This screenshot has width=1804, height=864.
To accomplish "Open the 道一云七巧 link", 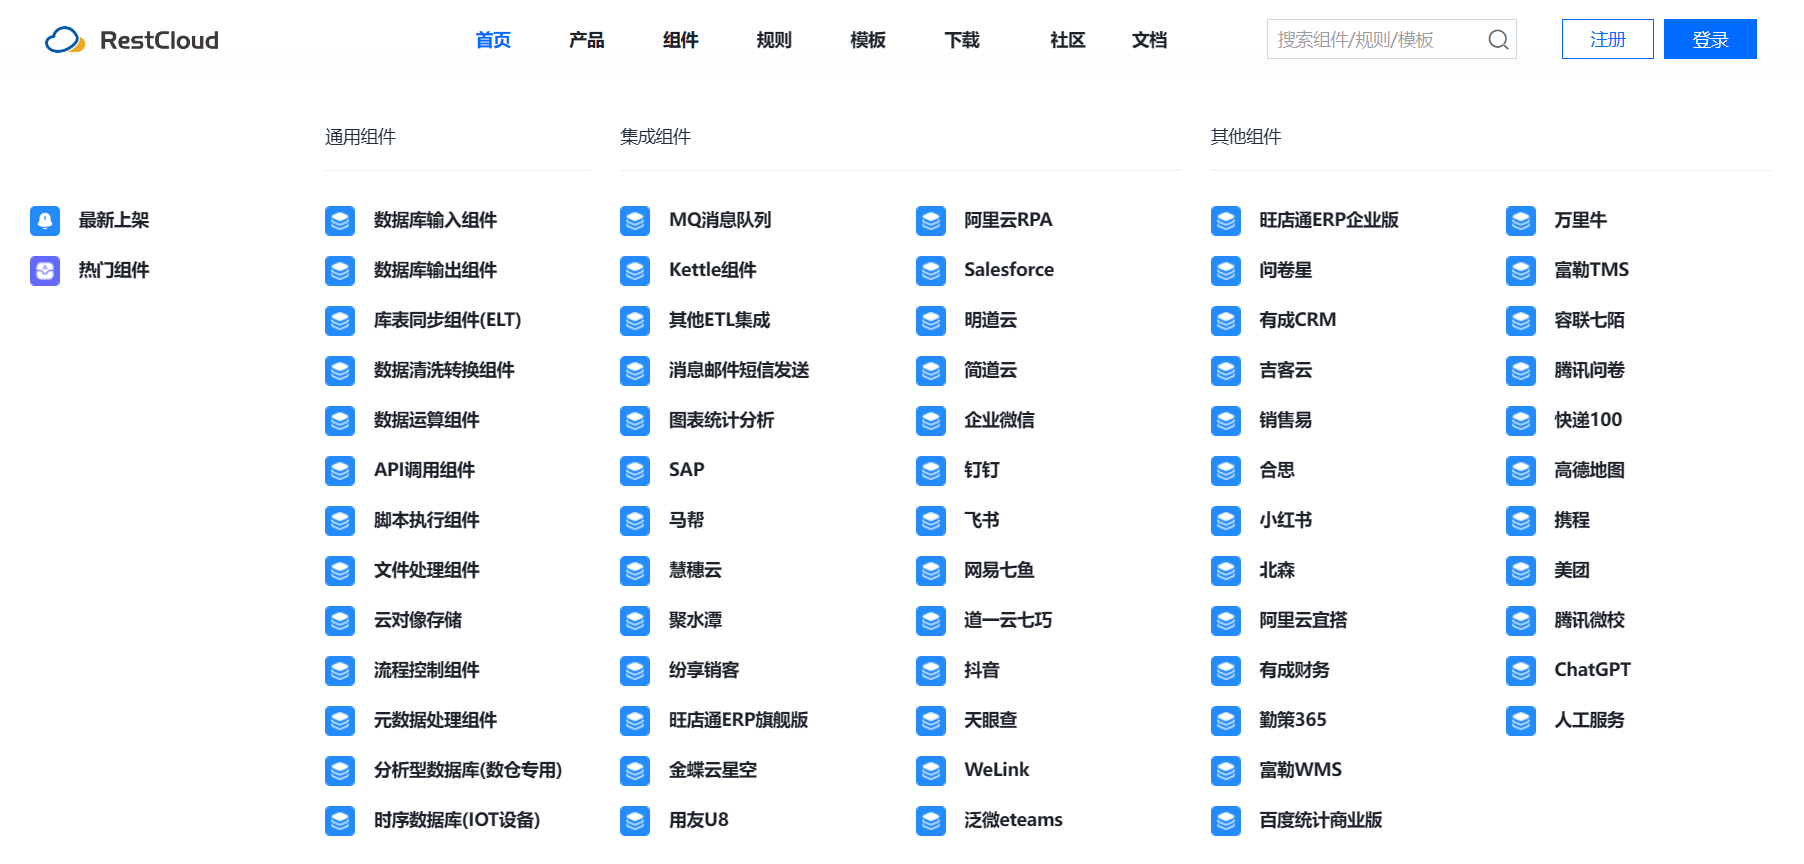I will coord(1008,620).
